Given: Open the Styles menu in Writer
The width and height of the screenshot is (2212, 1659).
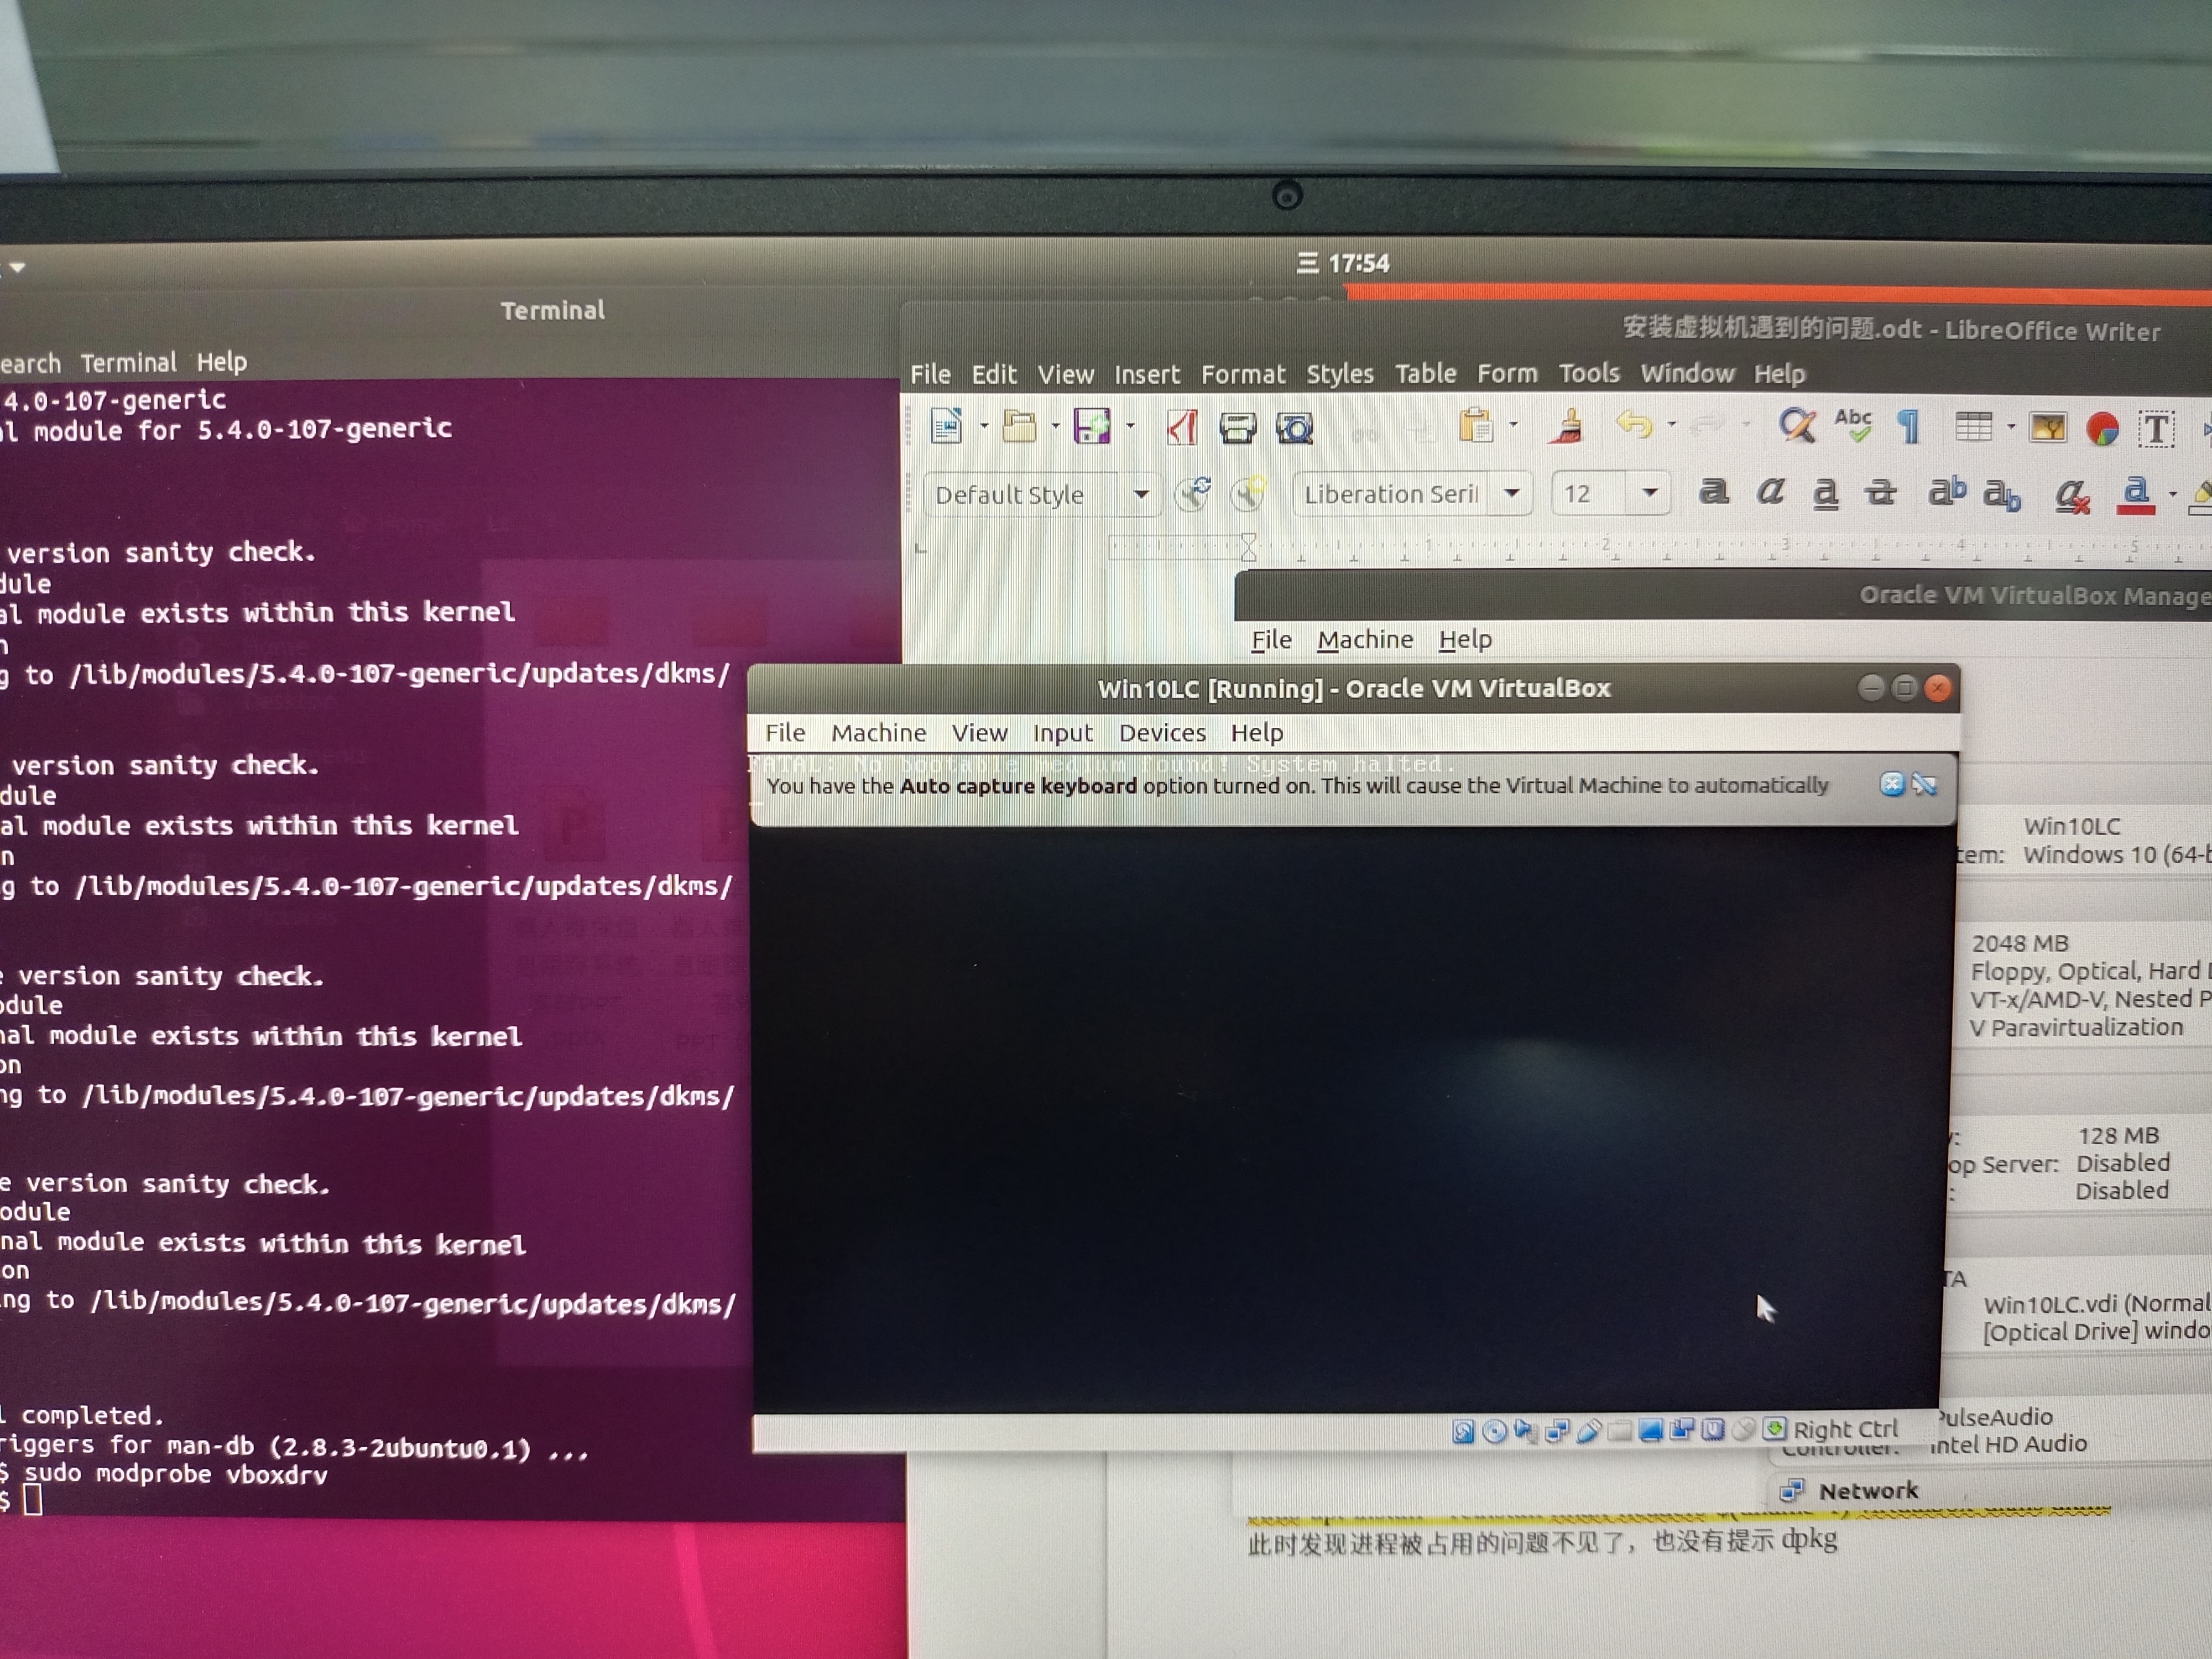Looking at the screenshot, I should tap(1340, 375).
